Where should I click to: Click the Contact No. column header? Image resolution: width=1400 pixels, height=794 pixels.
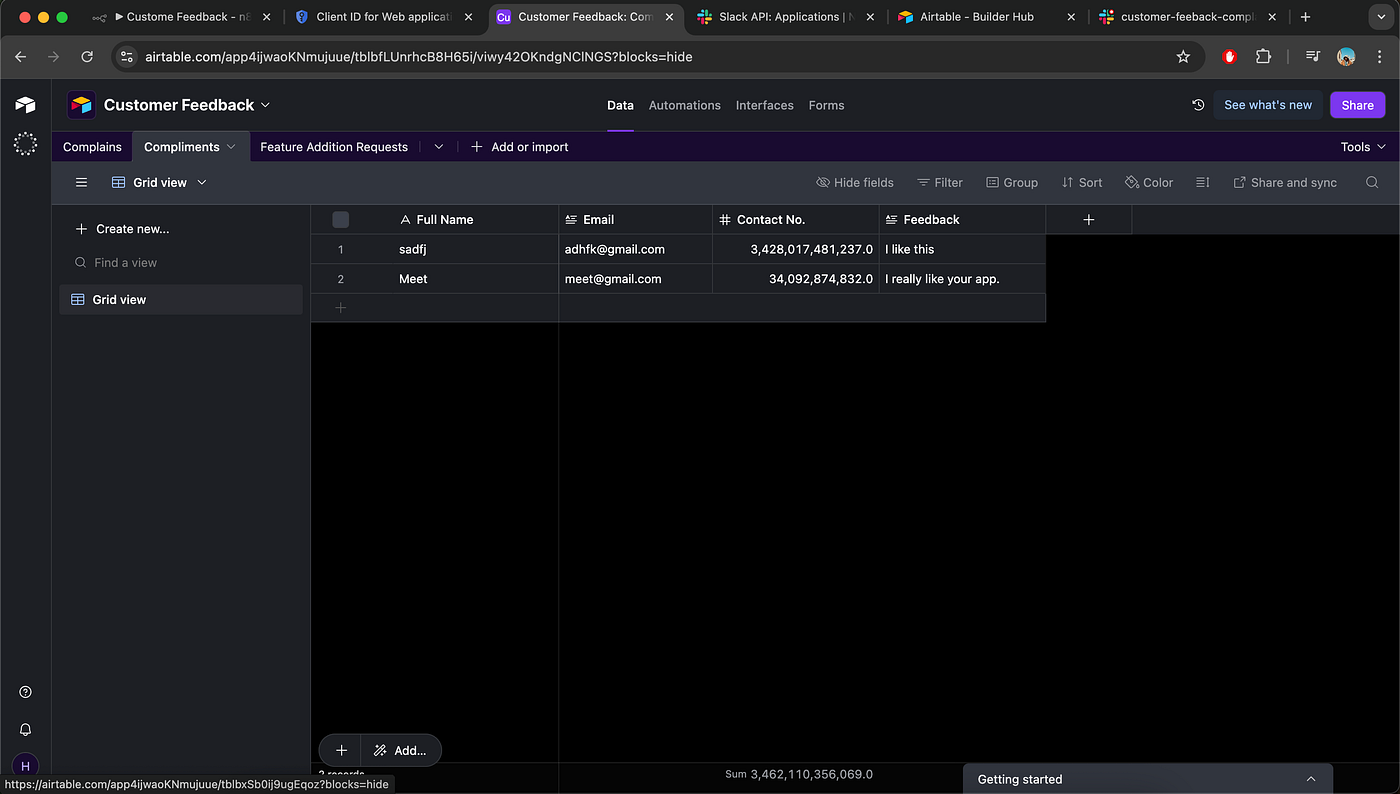(796, 220)
